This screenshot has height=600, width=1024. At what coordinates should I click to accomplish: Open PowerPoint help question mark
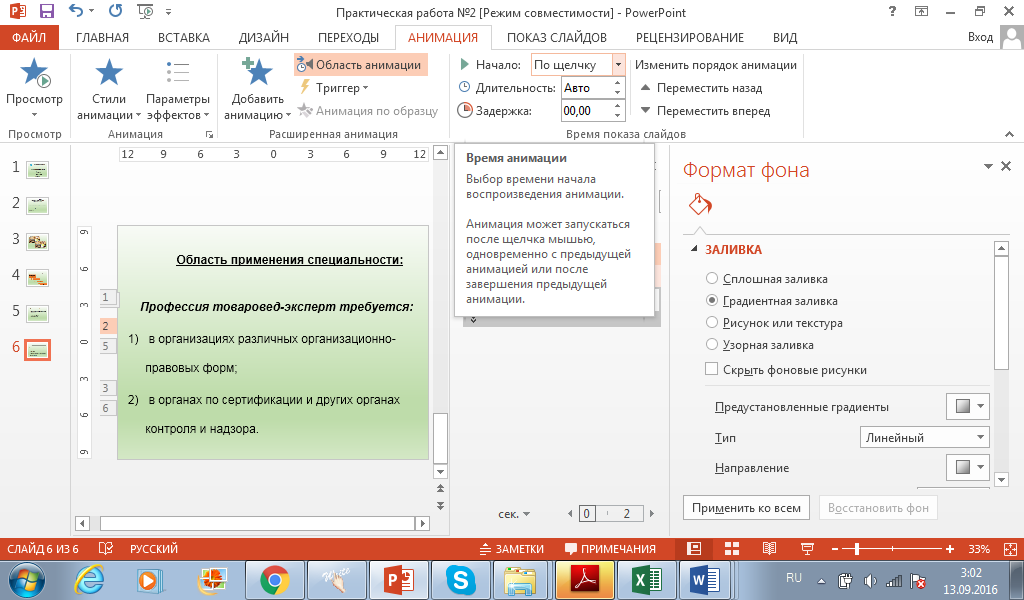(892, 11)
